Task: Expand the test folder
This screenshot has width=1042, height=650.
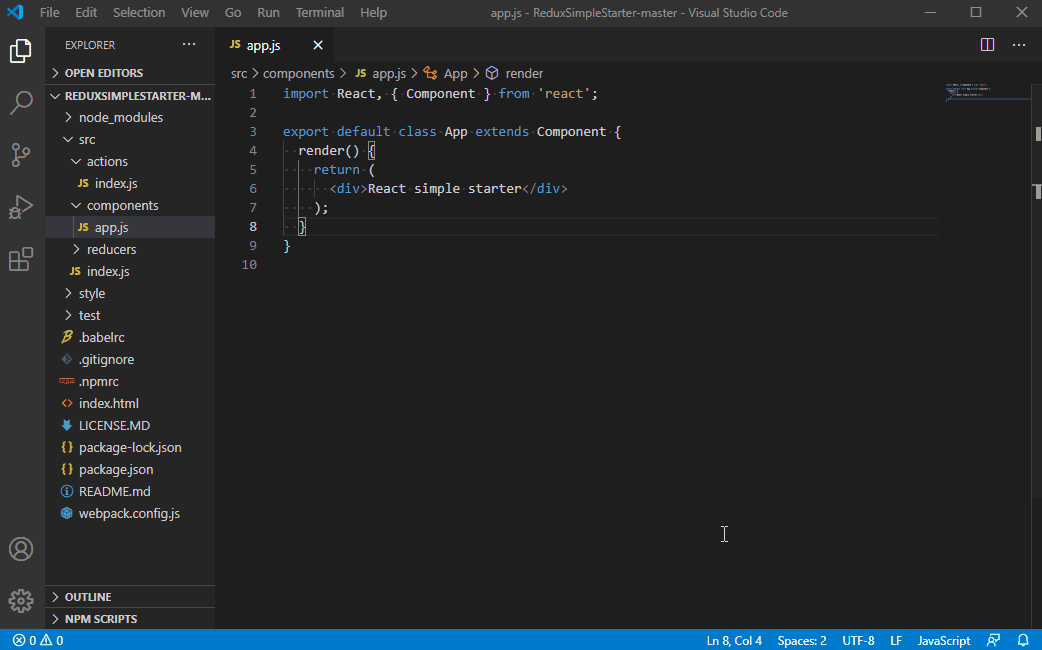Action: (130, 315)
